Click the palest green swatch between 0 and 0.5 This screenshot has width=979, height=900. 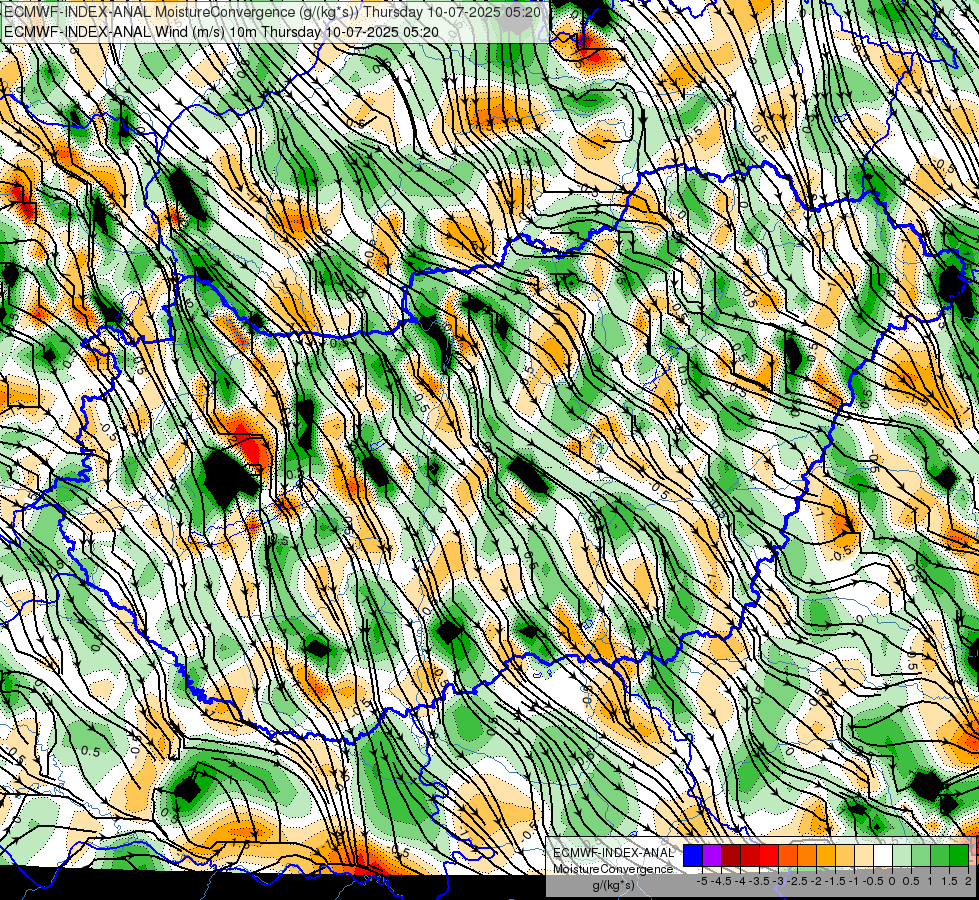click(x=902, y=856)
